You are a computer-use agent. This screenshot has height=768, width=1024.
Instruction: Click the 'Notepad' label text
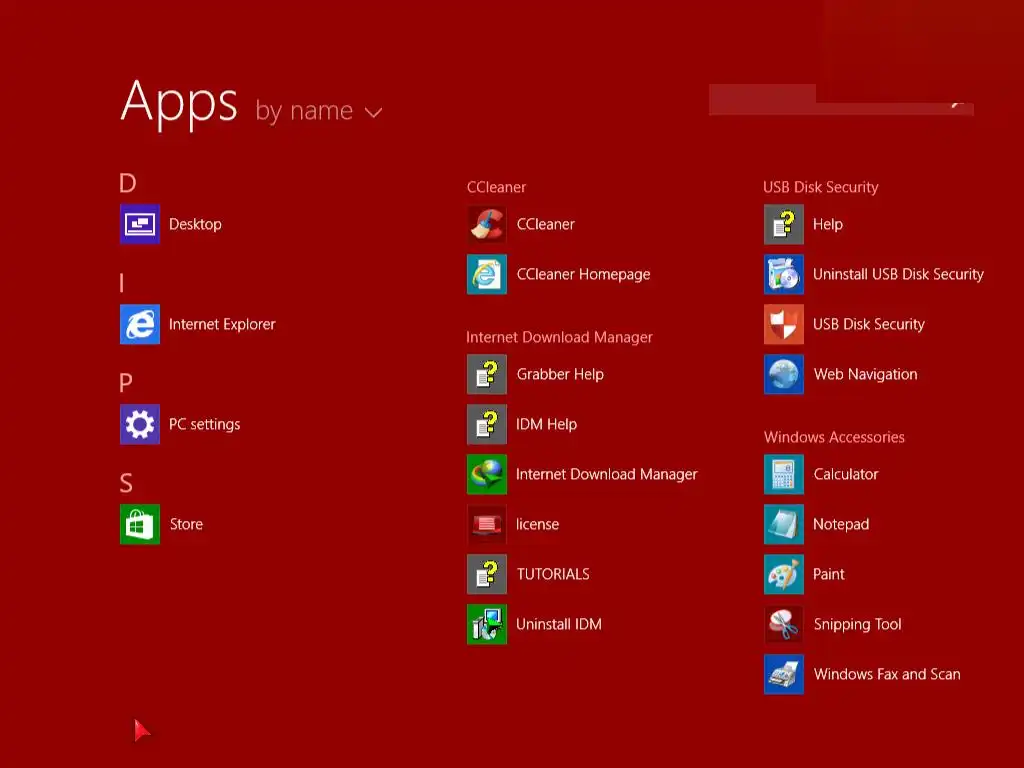pyautogui.click(x=841, y=524)
